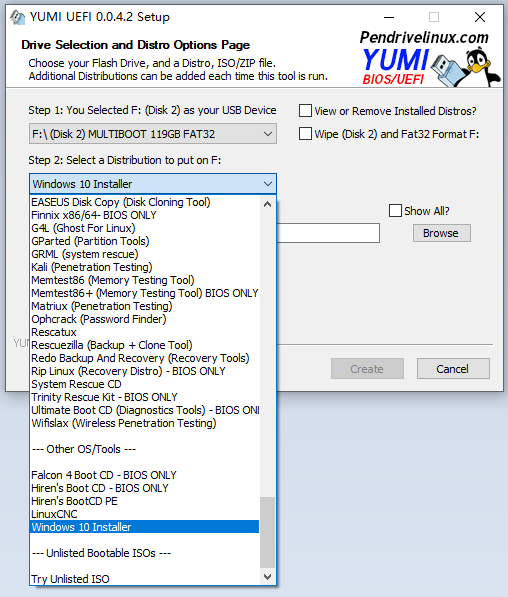508x597 pixels.
Task: Select G4L Ghost For Linux
Action: pos(145,228)
